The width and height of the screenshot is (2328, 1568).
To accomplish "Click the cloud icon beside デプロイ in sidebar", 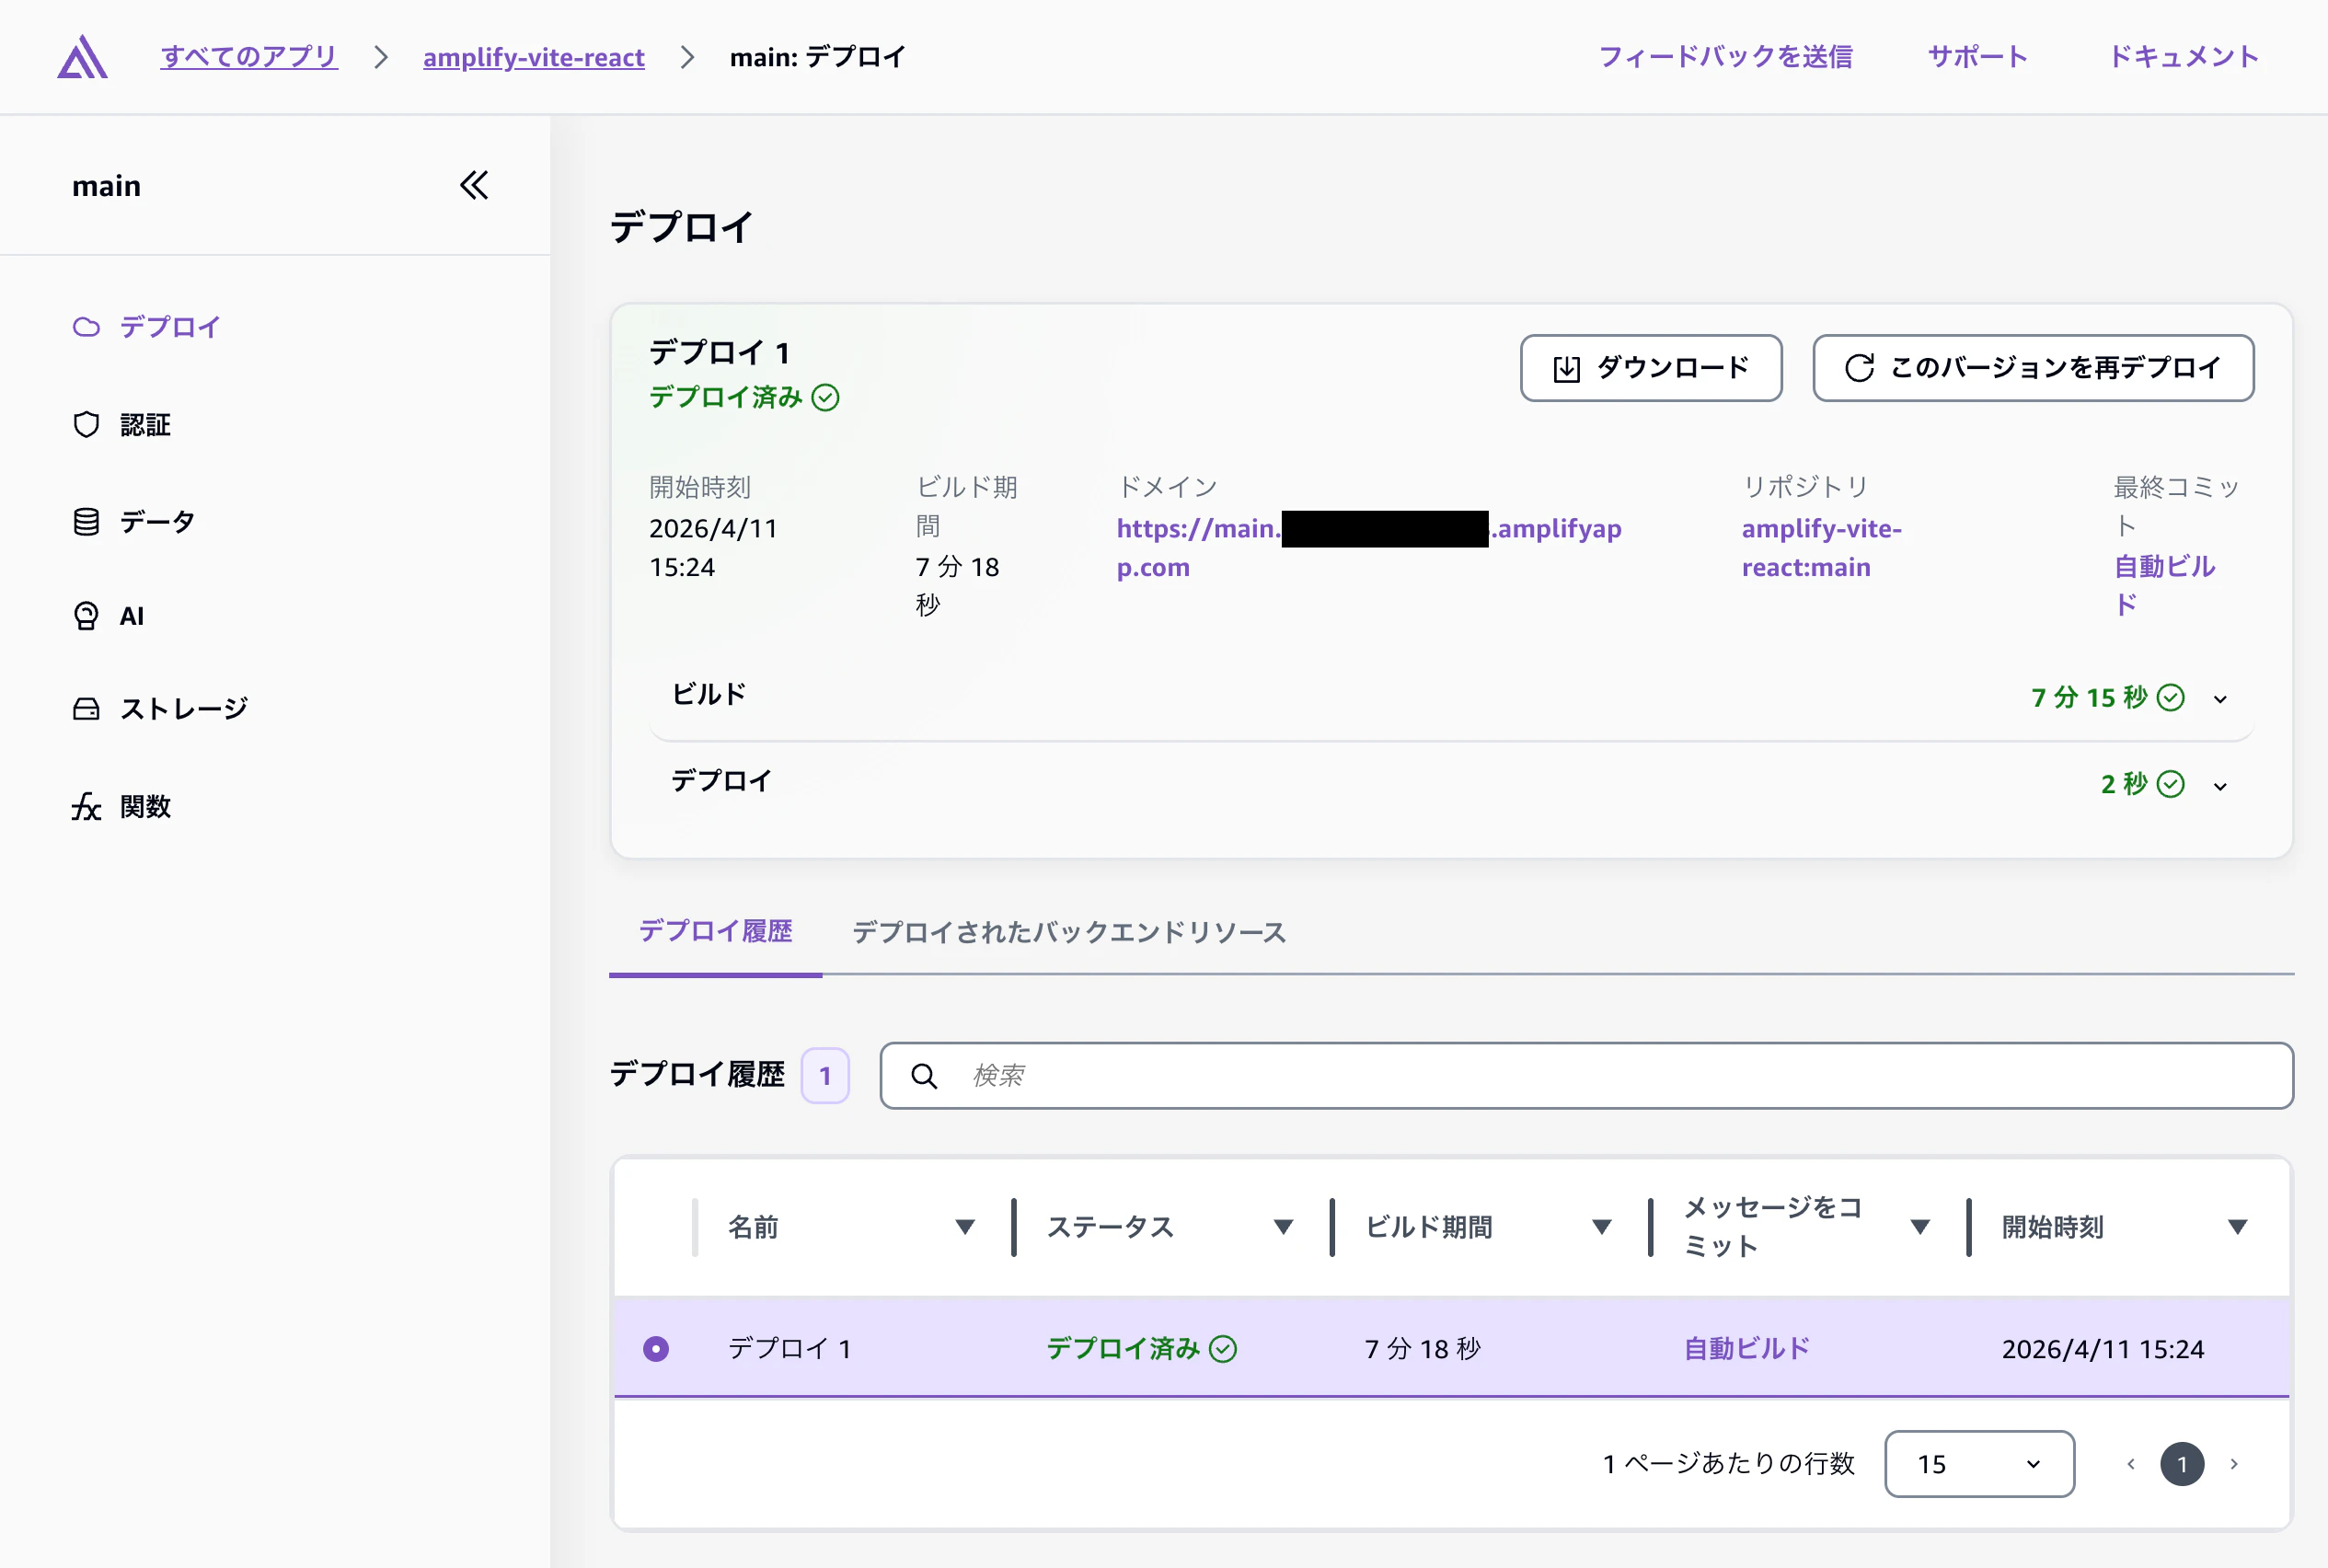I will (x=87, y=327).
